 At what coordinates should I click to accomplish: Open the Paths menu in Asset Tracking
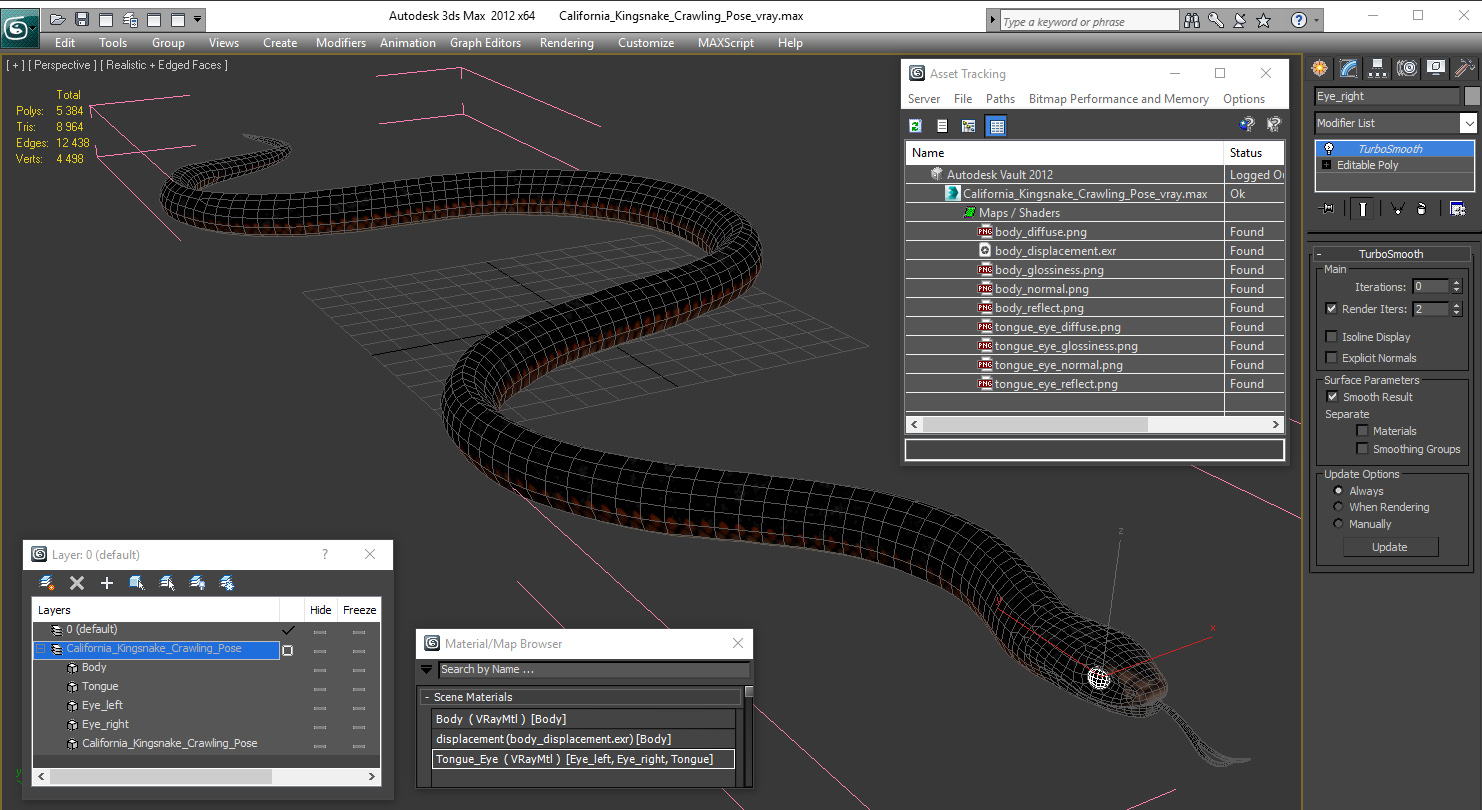tap(1000, 99)
